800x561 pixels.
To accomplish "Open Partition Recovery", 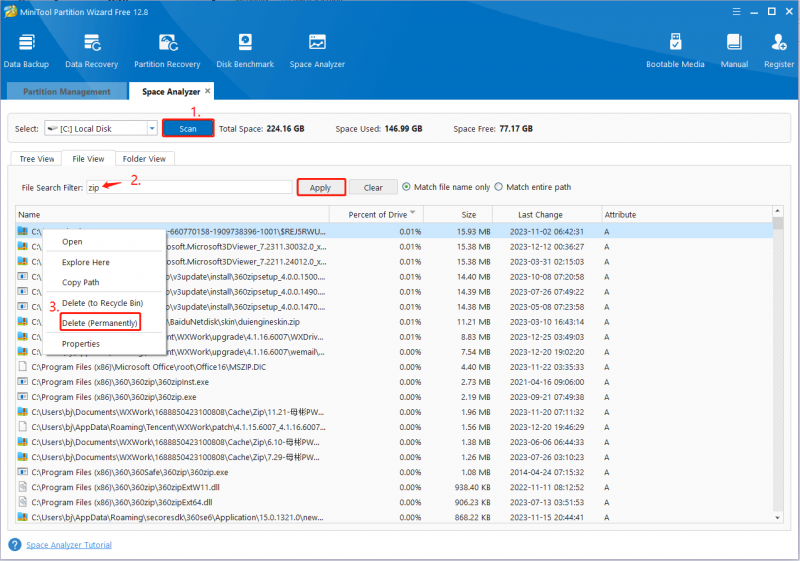I will pyautogui.click(x=167, y=50).
